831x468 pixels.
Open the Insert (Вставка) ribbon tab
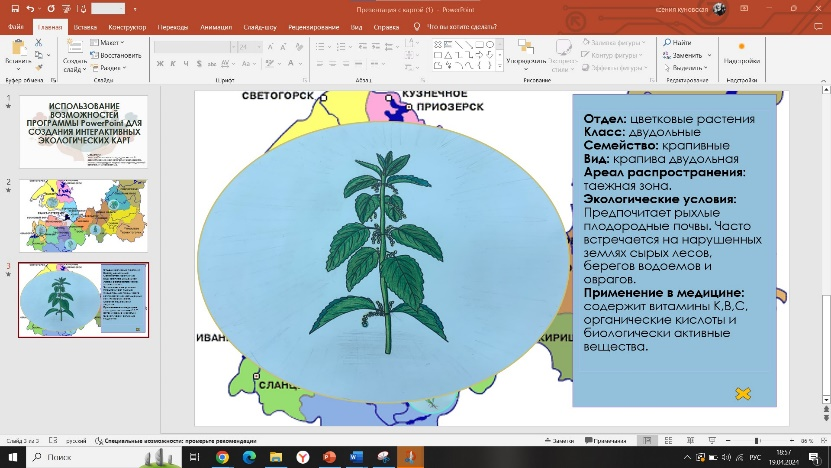click(86, 25)
